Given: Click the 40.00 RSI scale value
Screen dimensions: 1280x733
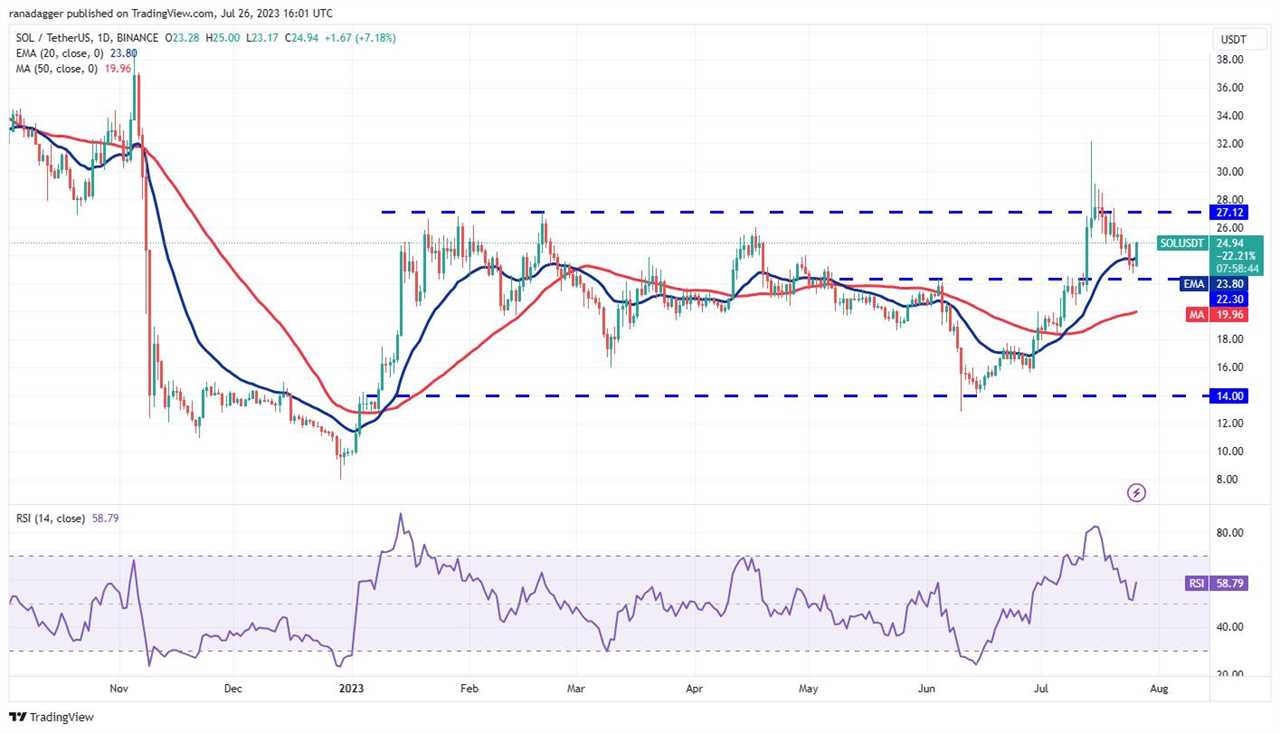Looking at the screenshot, I should point(1230,627).
